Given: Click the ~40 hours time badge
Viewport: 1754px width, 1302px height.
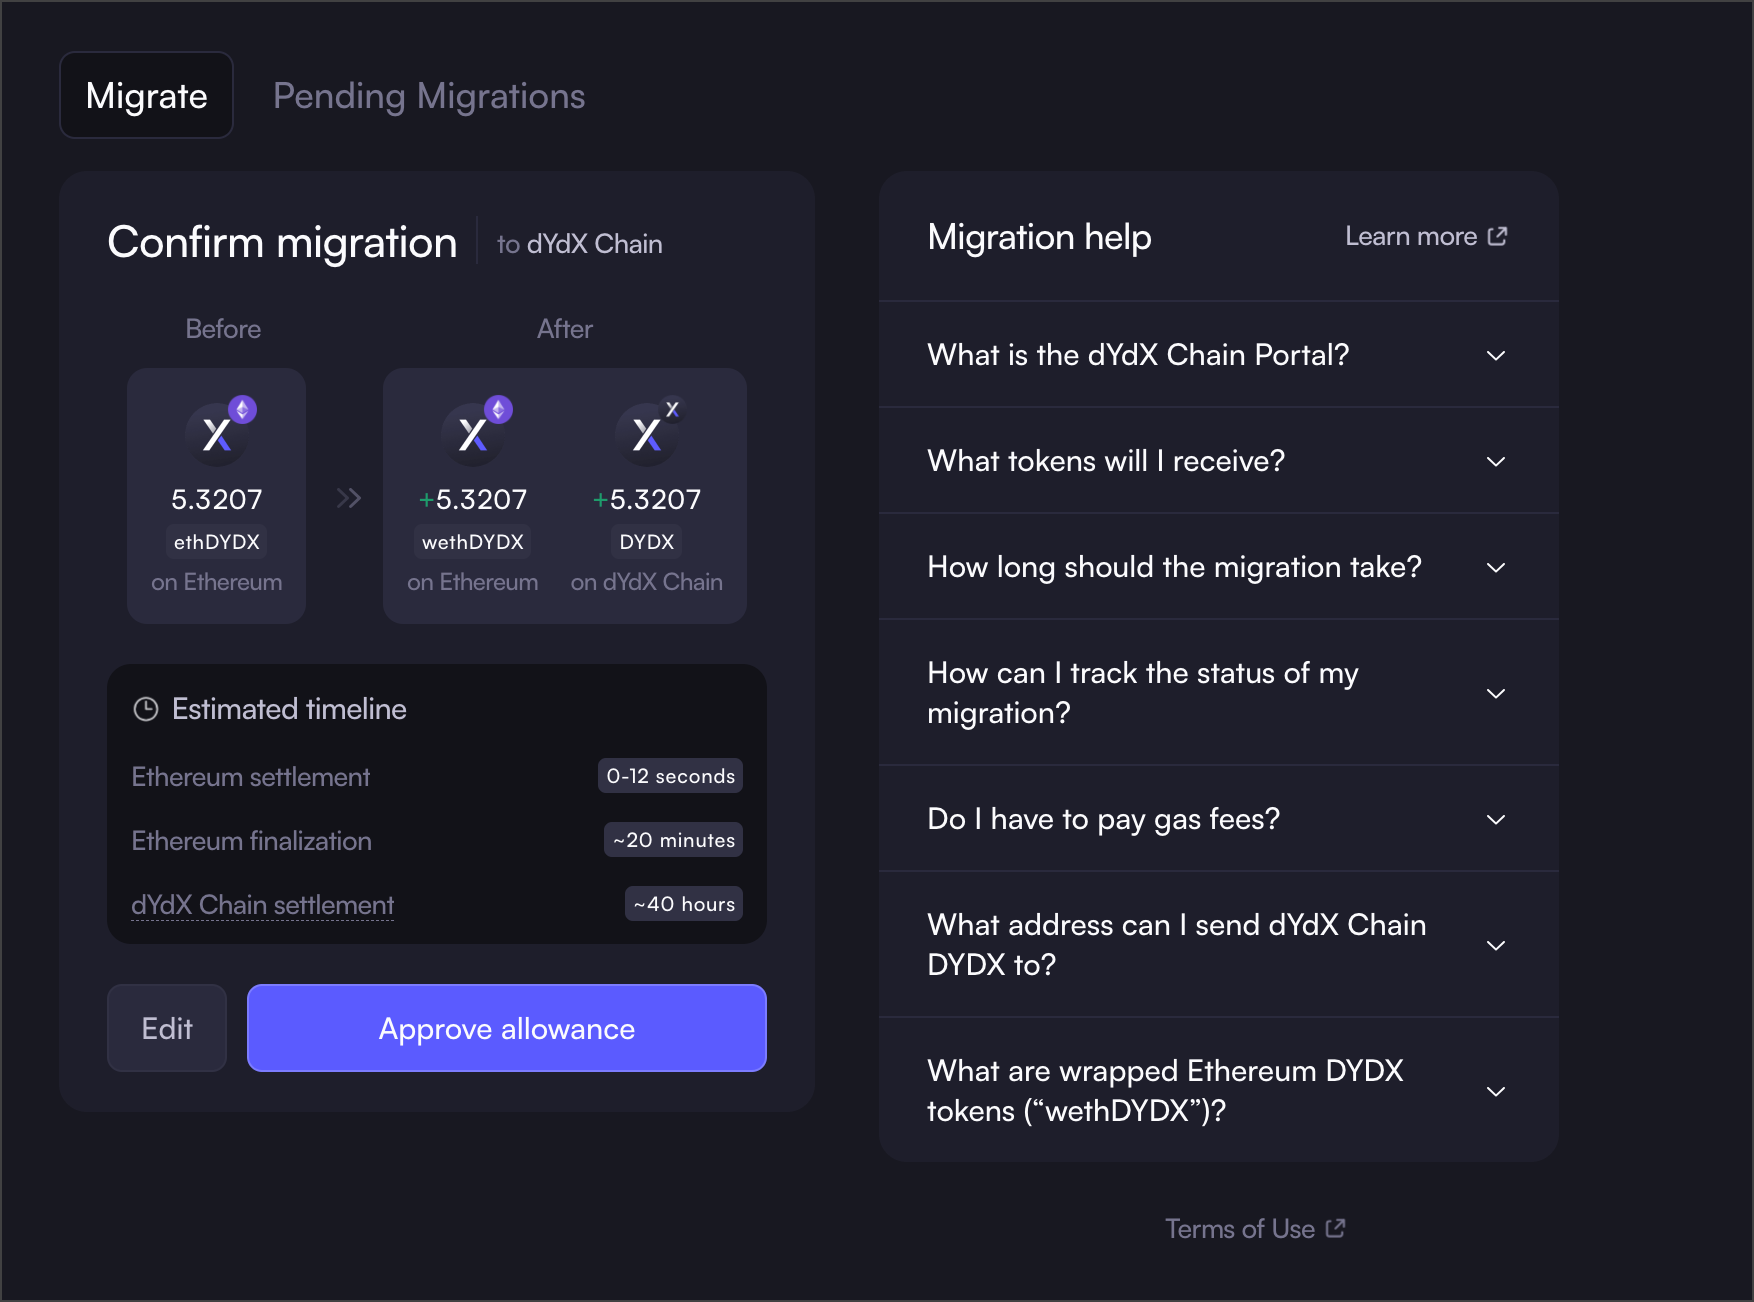Looking at the screenshot, I should pos(684,904).
